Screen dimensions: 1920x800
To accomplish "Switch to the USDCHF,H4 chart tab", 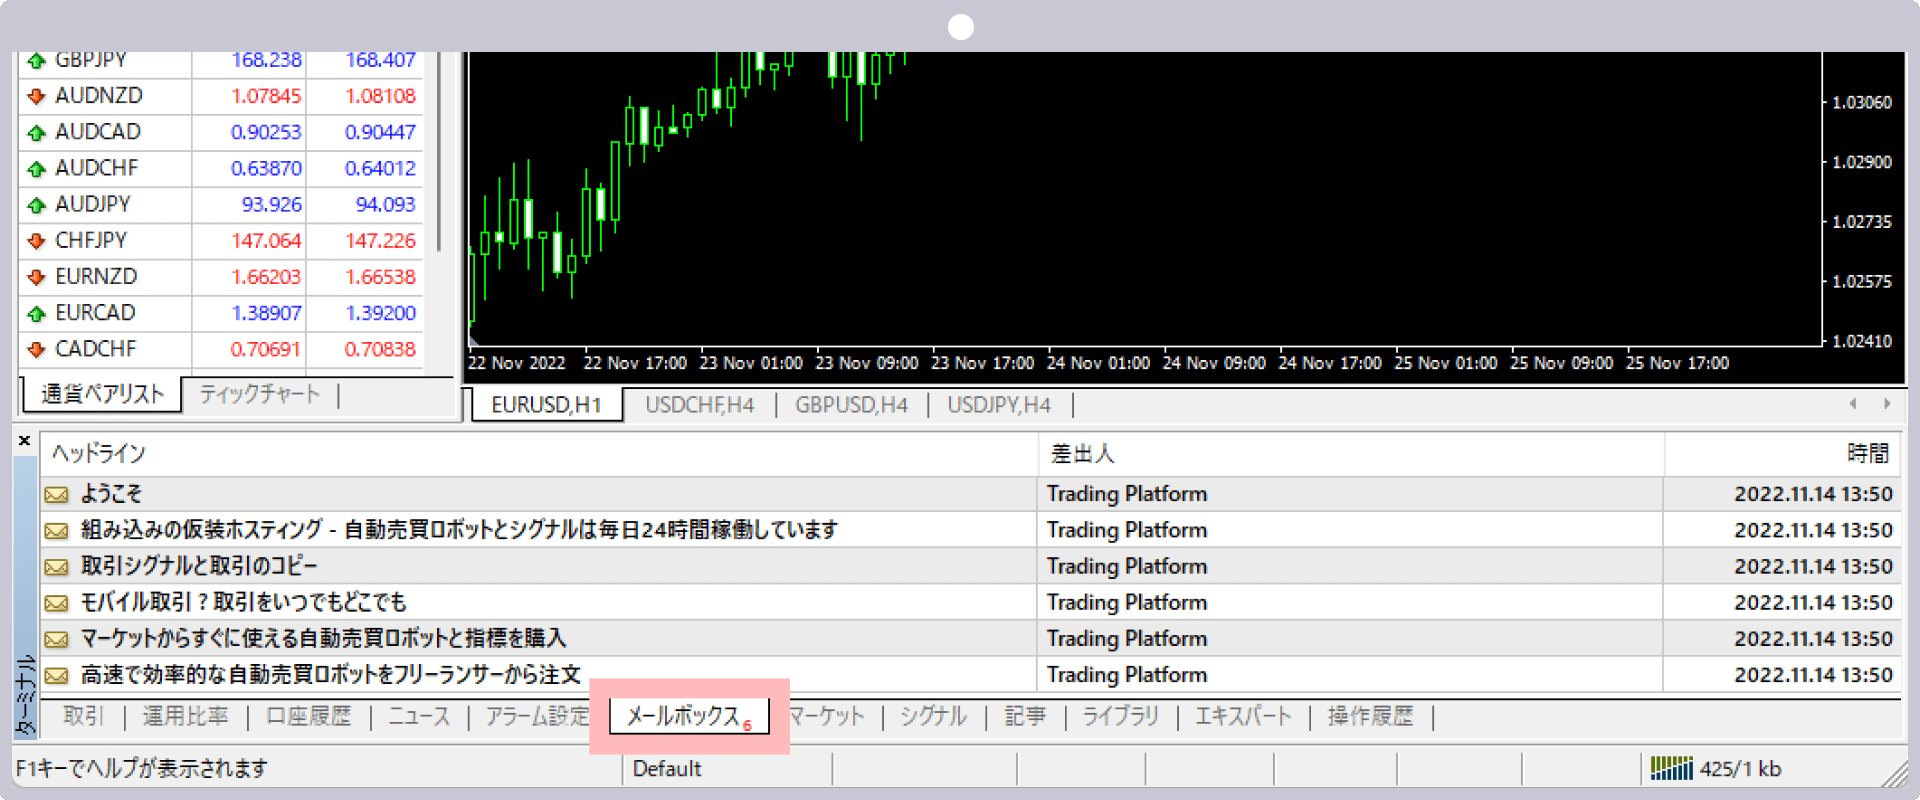I will pyautogui.click(x=699, y=405).
